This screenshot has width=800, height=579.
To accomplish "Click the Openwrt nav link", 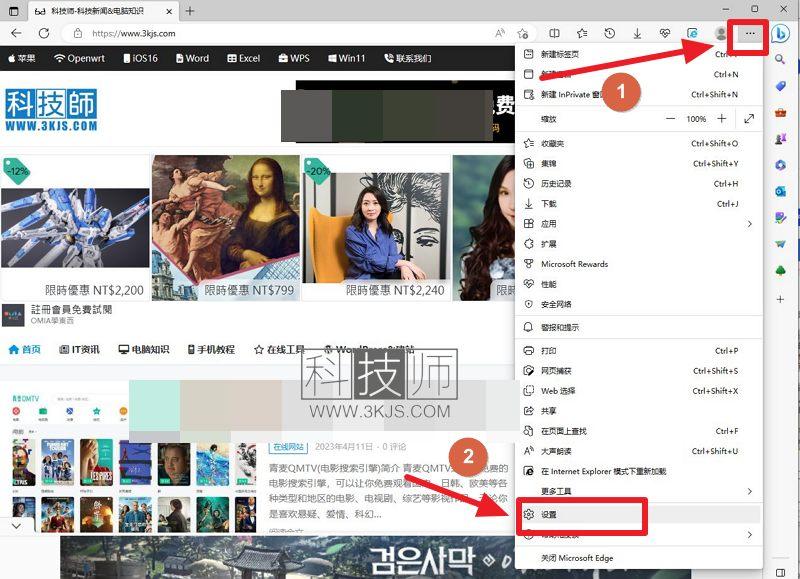I will click(79, 58).
